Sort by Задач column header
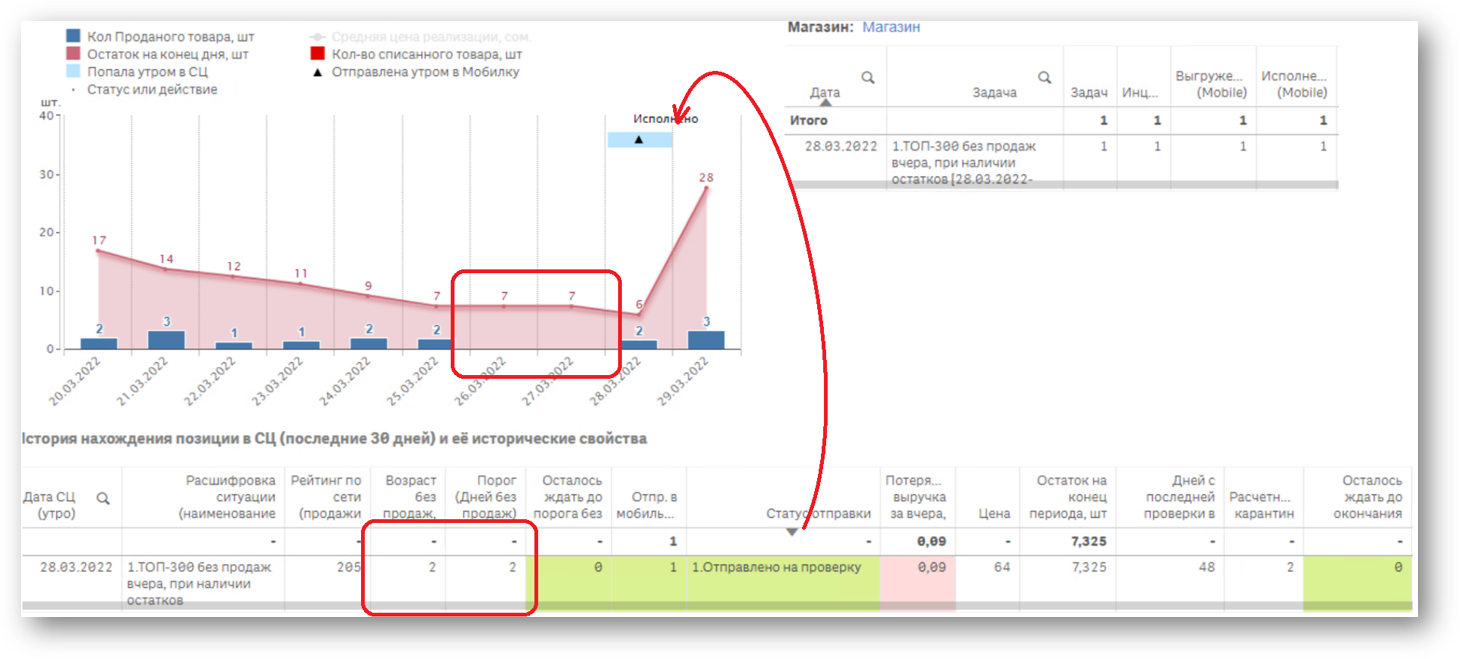The width and height of the screenshot is (1460, 659). tap(1089, 92)
